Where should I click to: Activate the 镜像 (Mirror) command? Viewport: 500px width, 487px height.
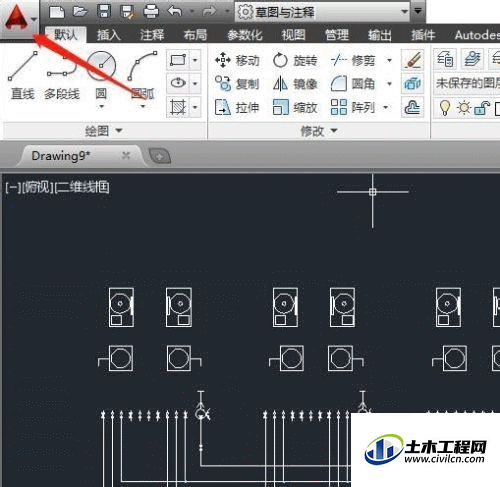pos(295,84)
